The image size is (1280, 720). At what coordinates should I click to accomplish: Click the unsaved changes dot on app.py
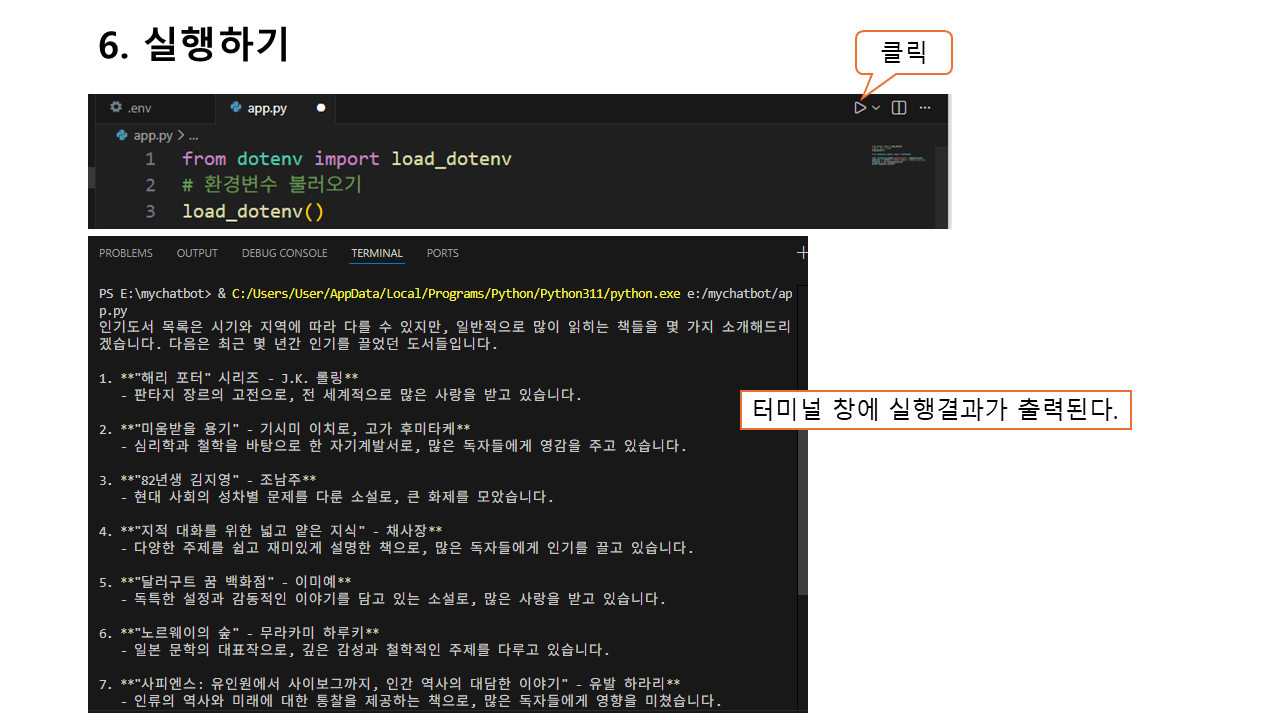[320, 107]
